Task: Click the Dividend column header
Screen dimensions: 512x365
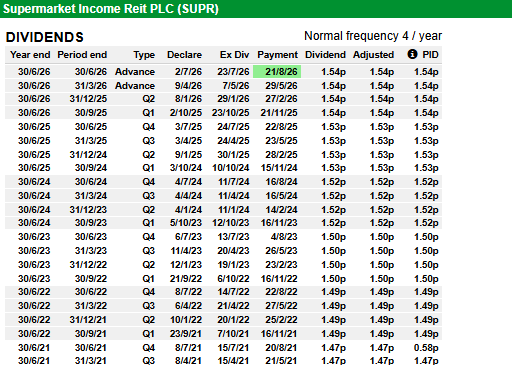Action: [325, 55]
